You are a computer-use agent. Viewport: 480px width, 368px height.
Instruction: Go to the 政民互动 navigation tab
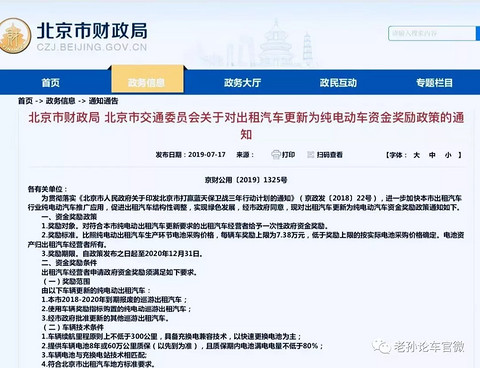(x=338, y=82)
